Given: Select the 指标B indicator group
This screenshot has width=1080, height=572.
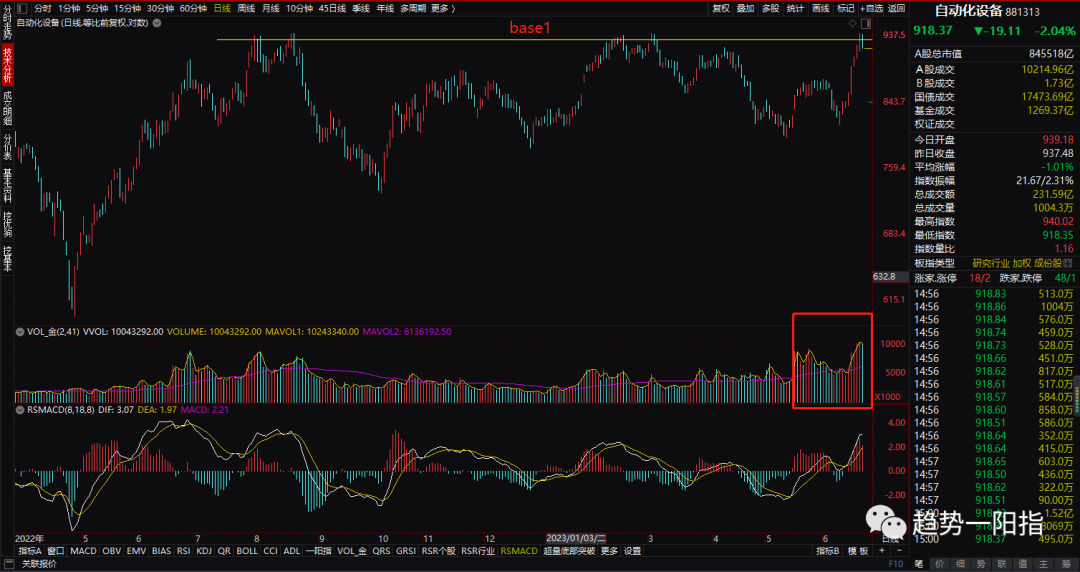Looking at the screenshot, I should pyautogui.click(x=828, y=551).
